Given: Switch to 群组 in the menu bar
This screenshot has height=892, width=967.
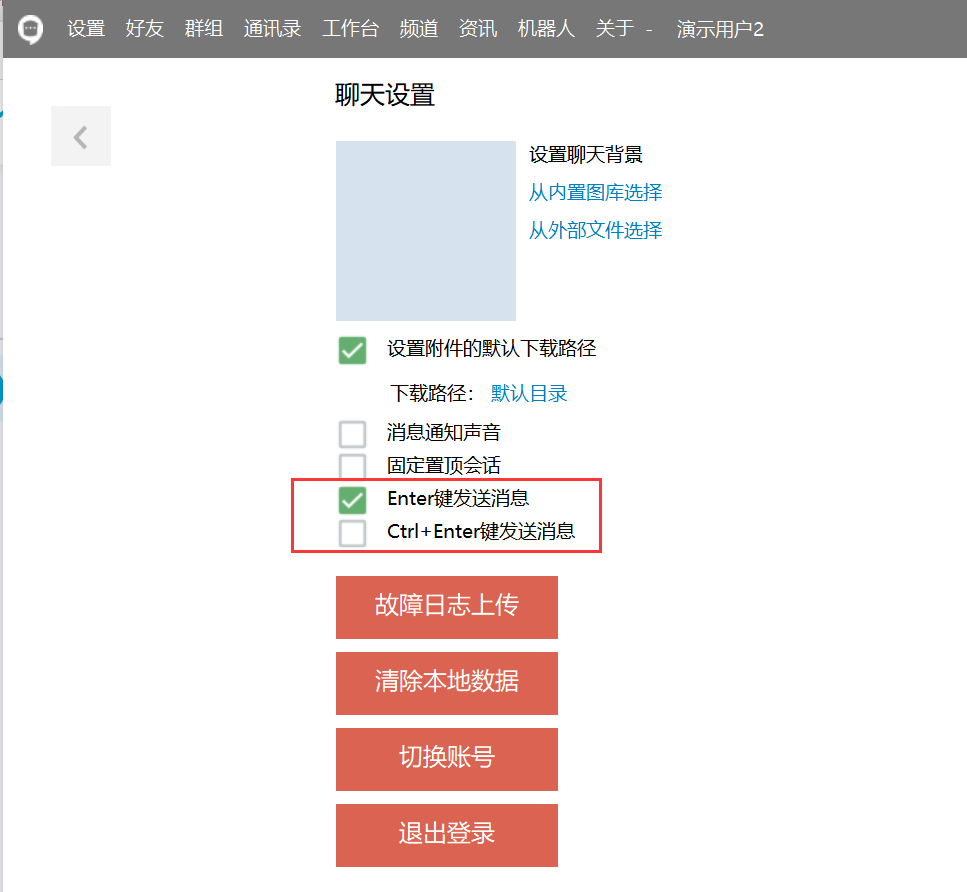Looking at the screenshot, I should coord(204,29).
